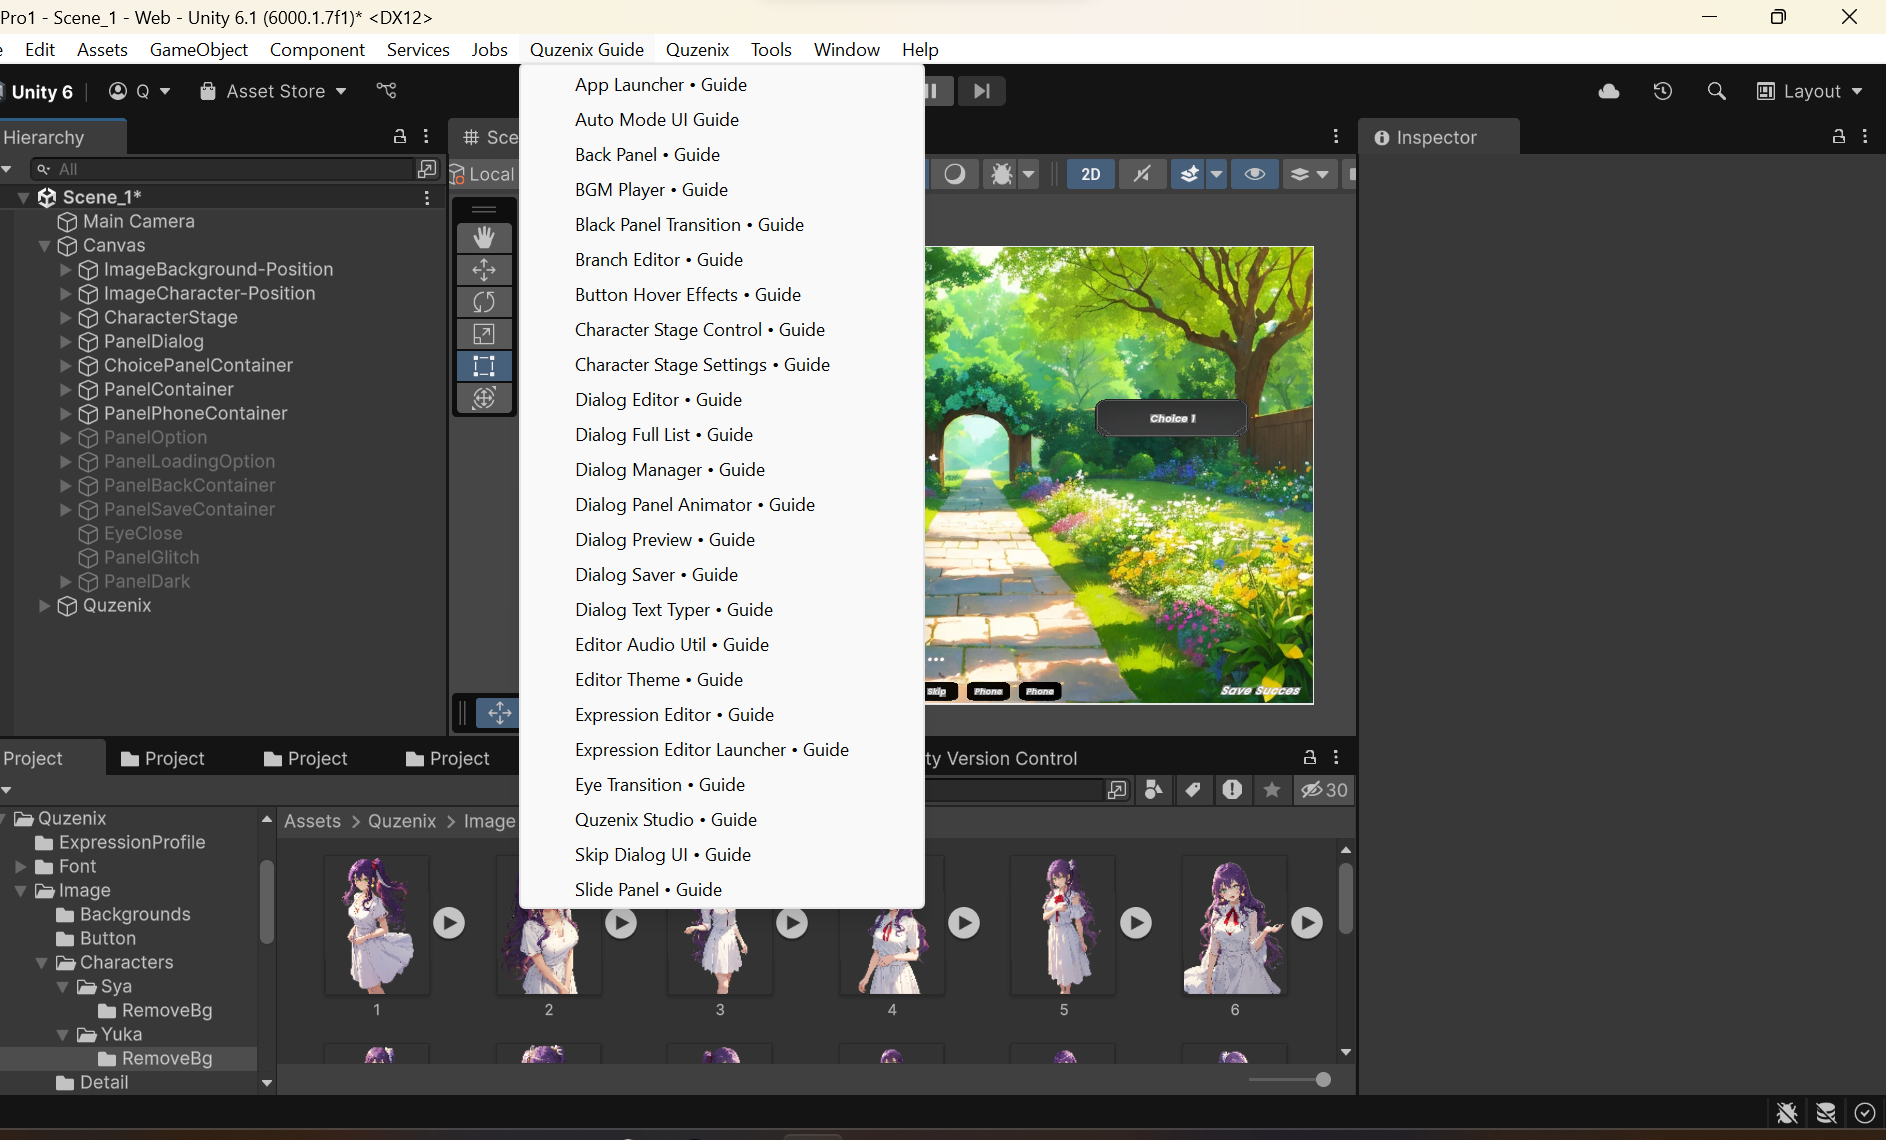Viewport: 1886px width, 1140px height.
Task: Click the step-forward playback button
Action: point(981,91)
